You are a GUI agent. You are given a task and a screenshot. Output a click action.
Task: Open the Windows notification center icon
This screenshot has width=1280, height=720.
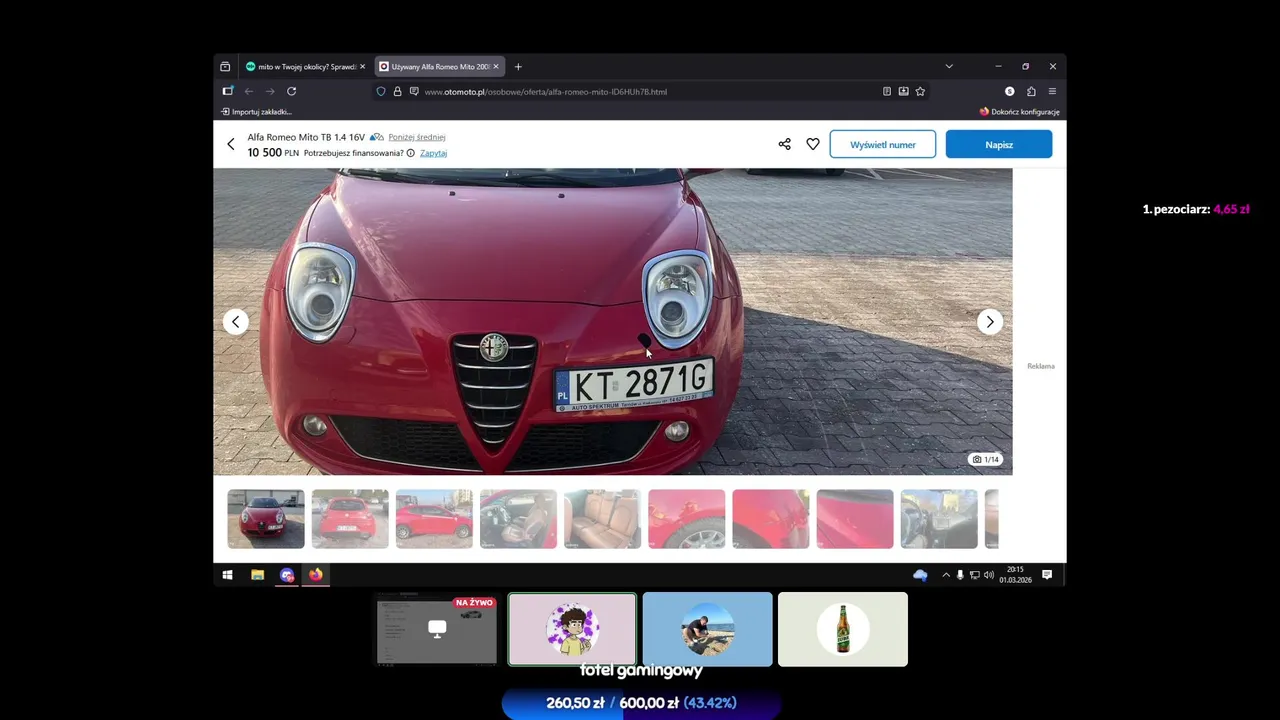[1047, 575]
